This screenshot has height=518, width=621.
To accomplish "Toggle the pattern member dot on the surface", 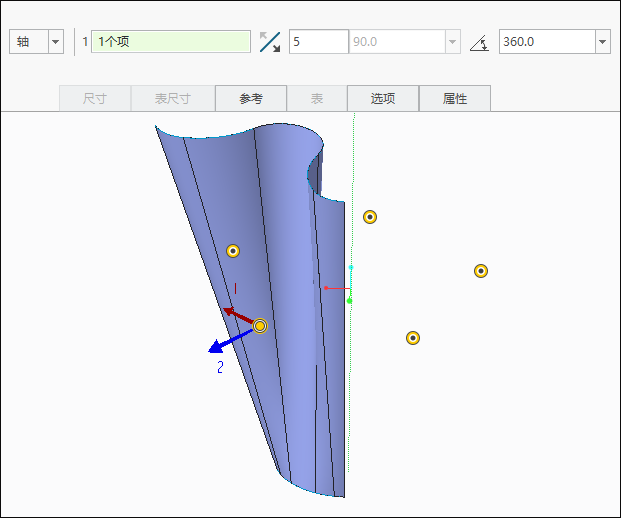I will 233,251.
